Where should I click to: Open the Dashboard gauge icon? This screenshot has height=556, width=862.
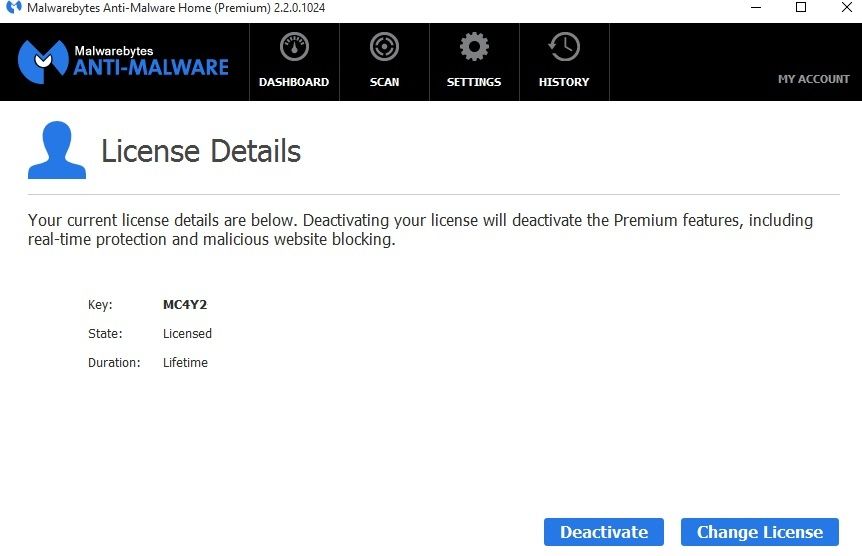[x=294, y=47]
